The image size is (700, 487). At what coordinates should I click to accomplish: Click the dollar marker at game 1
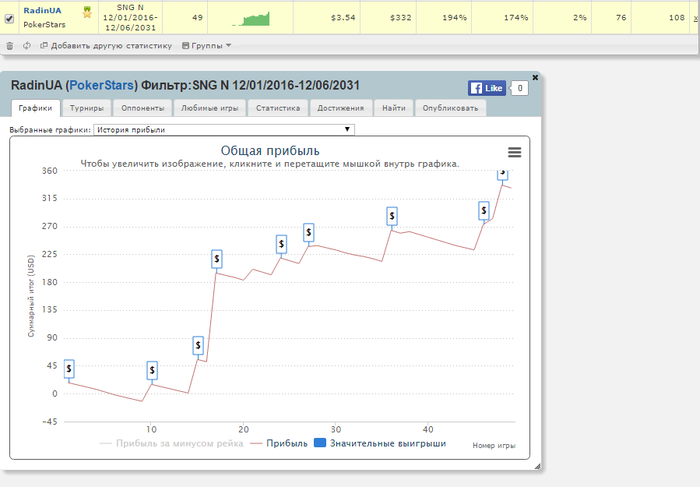[x=69, y=369]
